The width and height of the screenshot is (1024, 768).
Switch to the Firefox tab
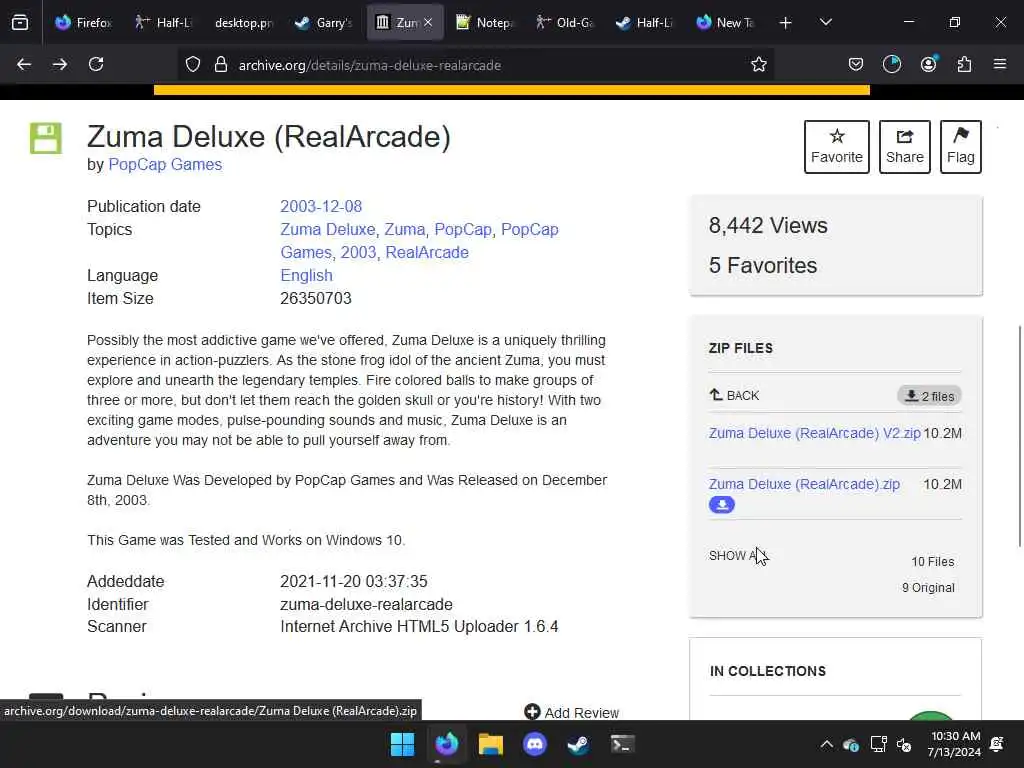pyautogui.click(x=83, y=23)
